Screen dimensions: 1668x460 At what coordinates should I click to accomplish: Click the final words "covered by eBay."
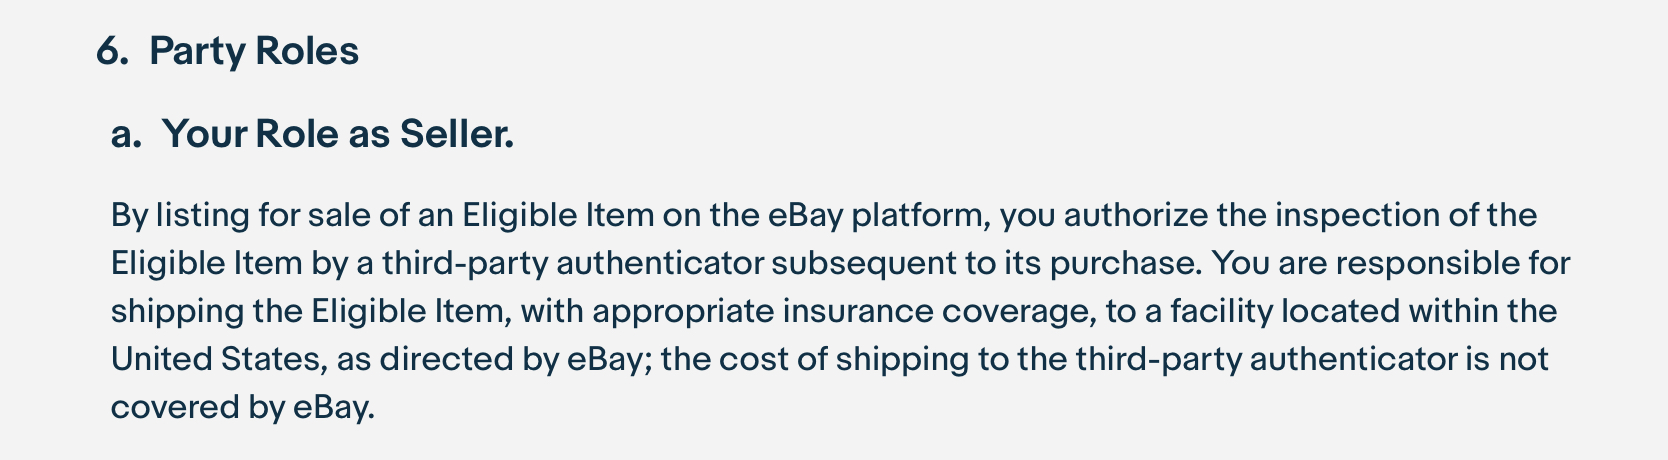(242, 407)
